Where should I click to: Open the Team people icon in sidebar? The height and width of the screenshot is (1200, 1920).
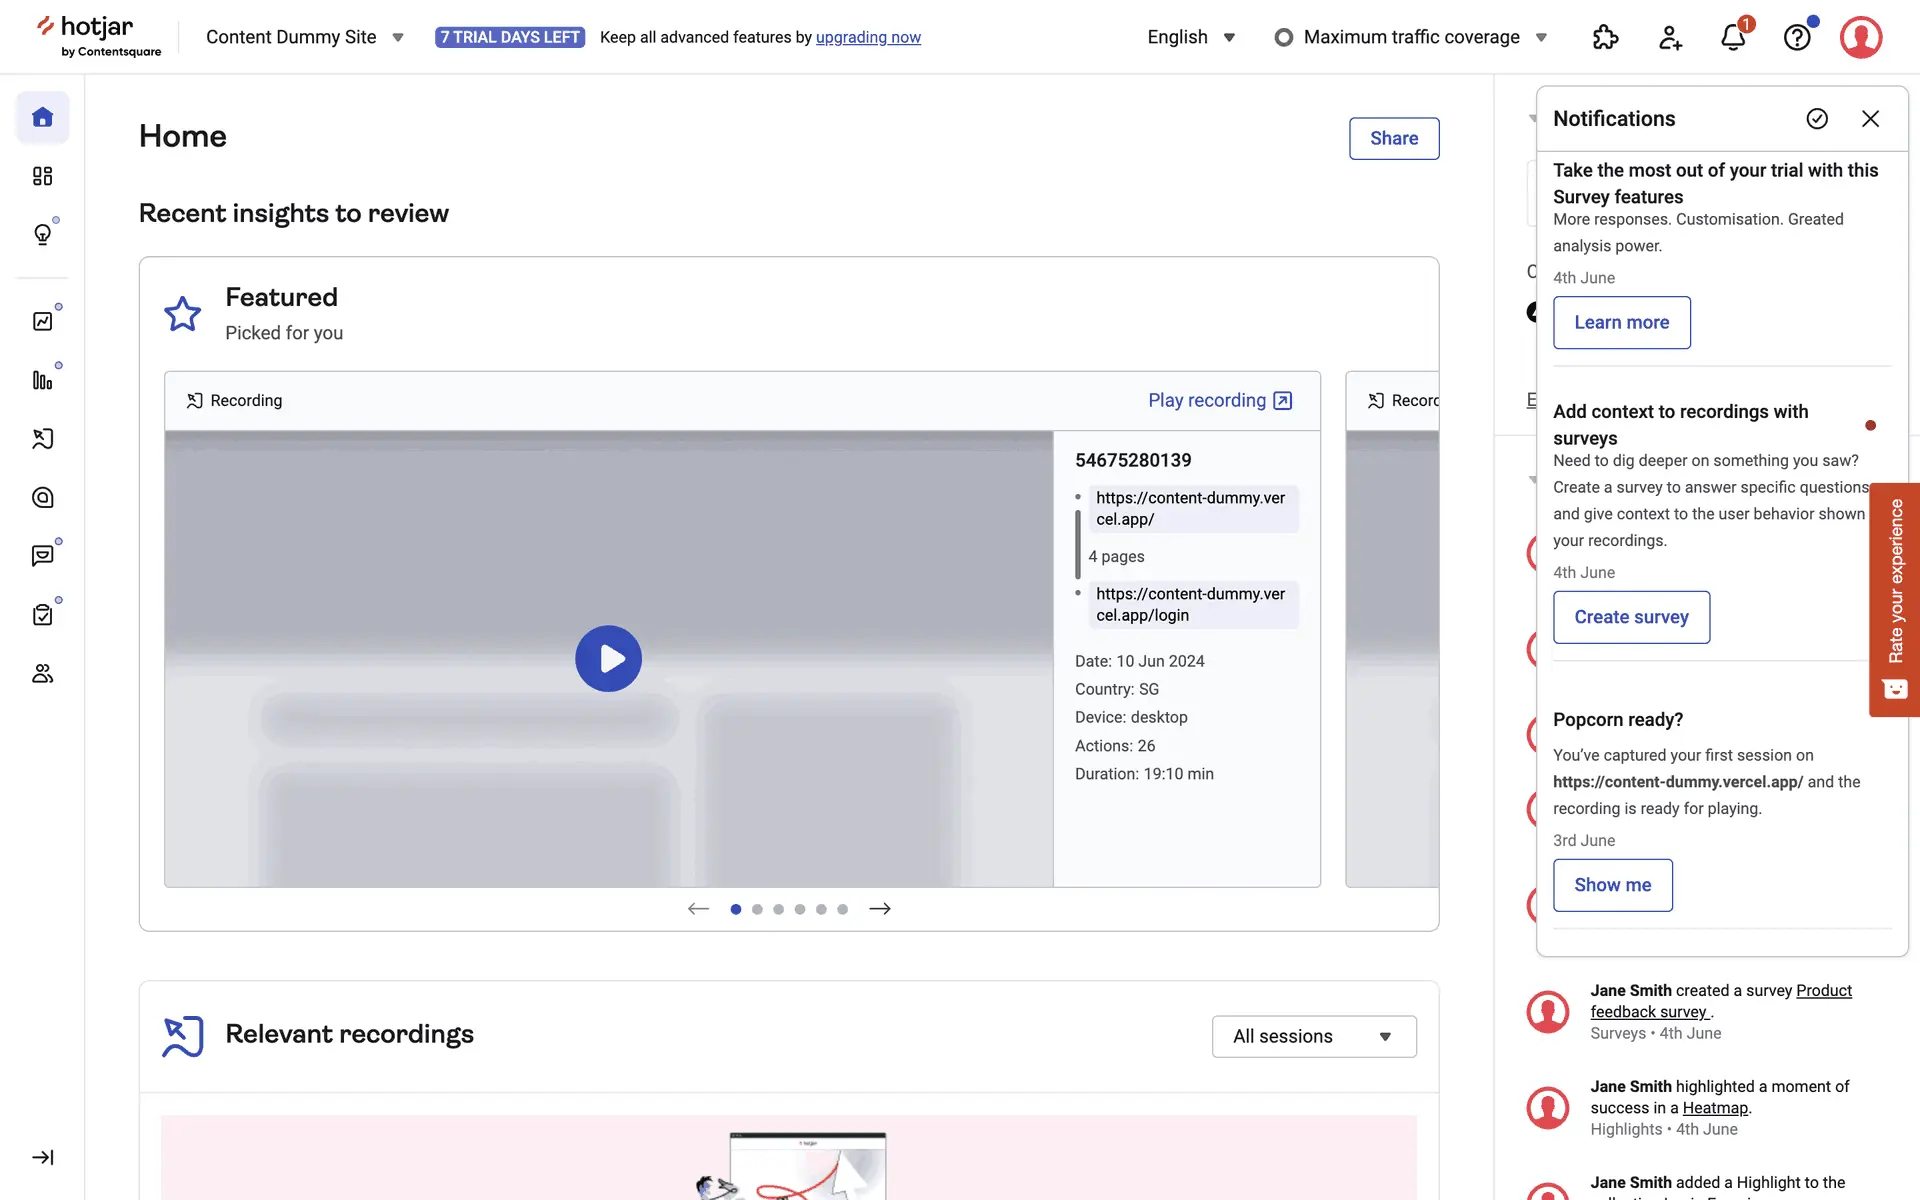(x=42, y=674)
